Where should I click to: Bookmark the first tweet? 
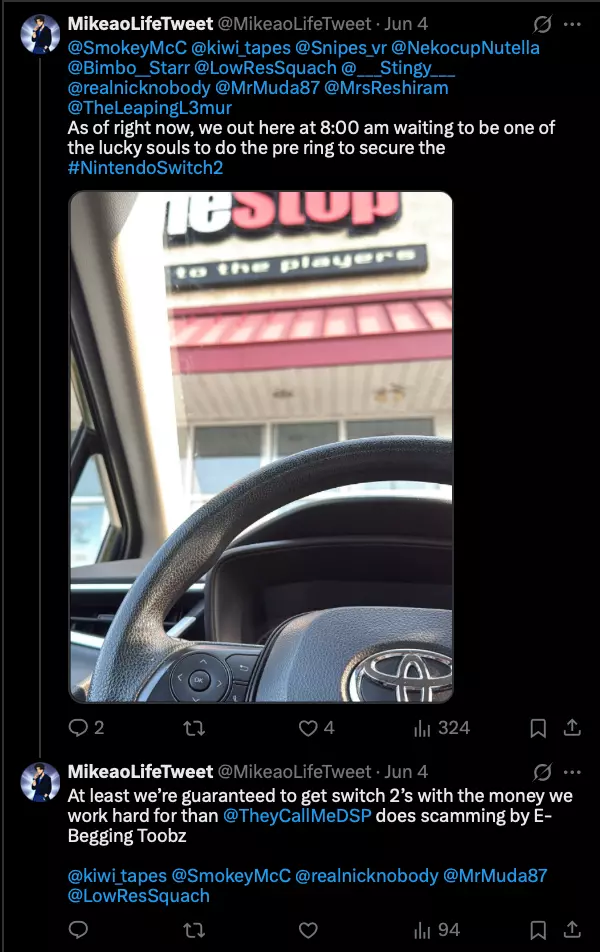pos(538,727)
